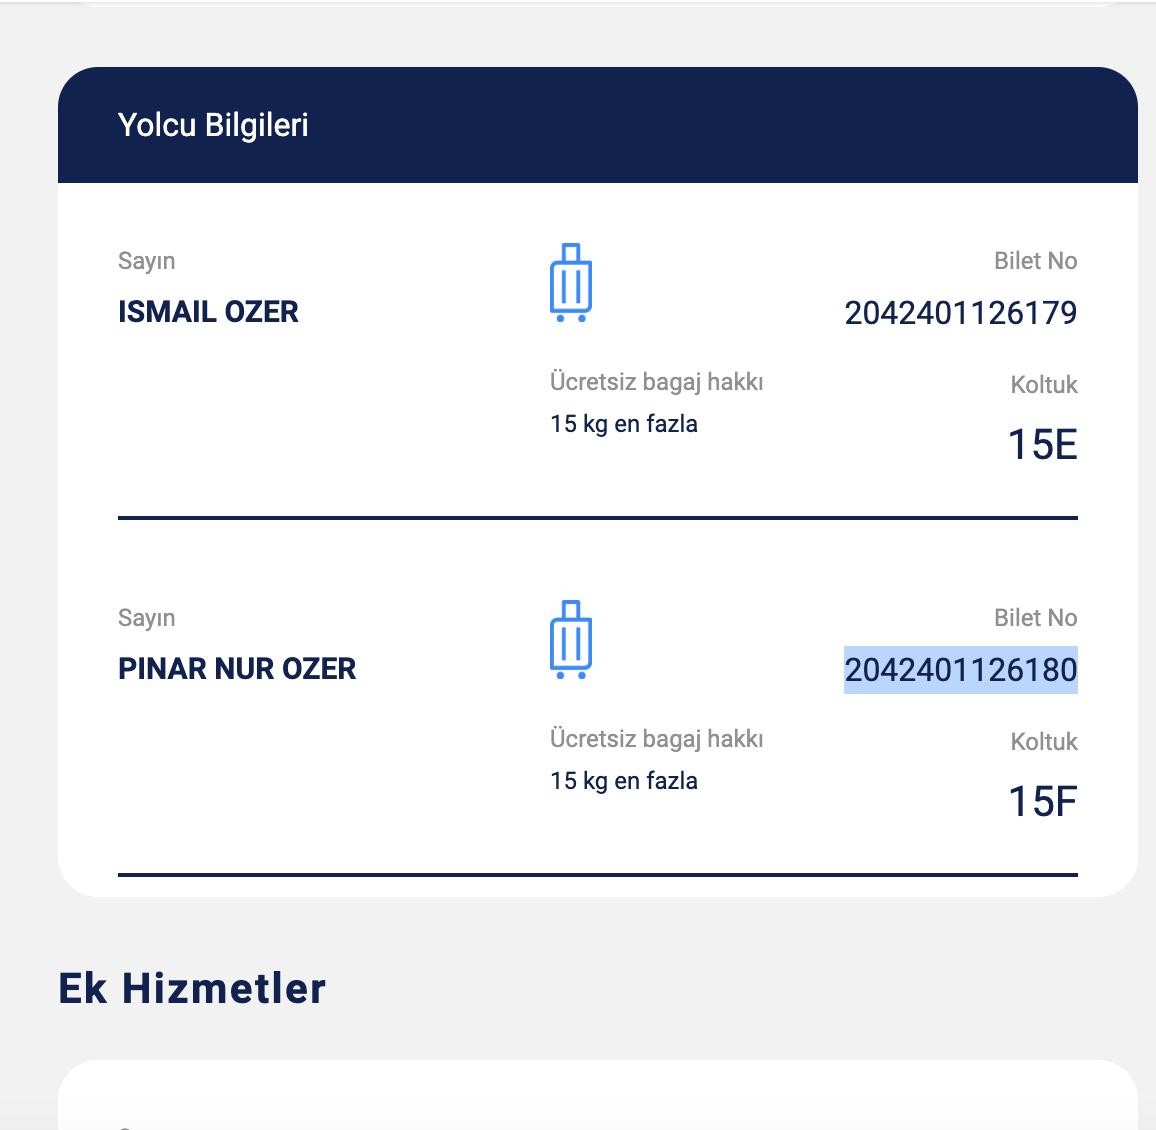Click the Koltuk label above seat 15E
This screenshot has width=1156, height=1130.
pyautogui.click(x=1043, y=384)
